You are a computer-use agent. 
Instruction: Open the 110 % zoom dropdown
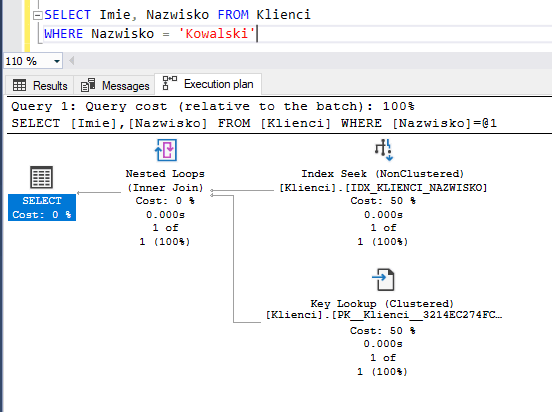(57, 61)
